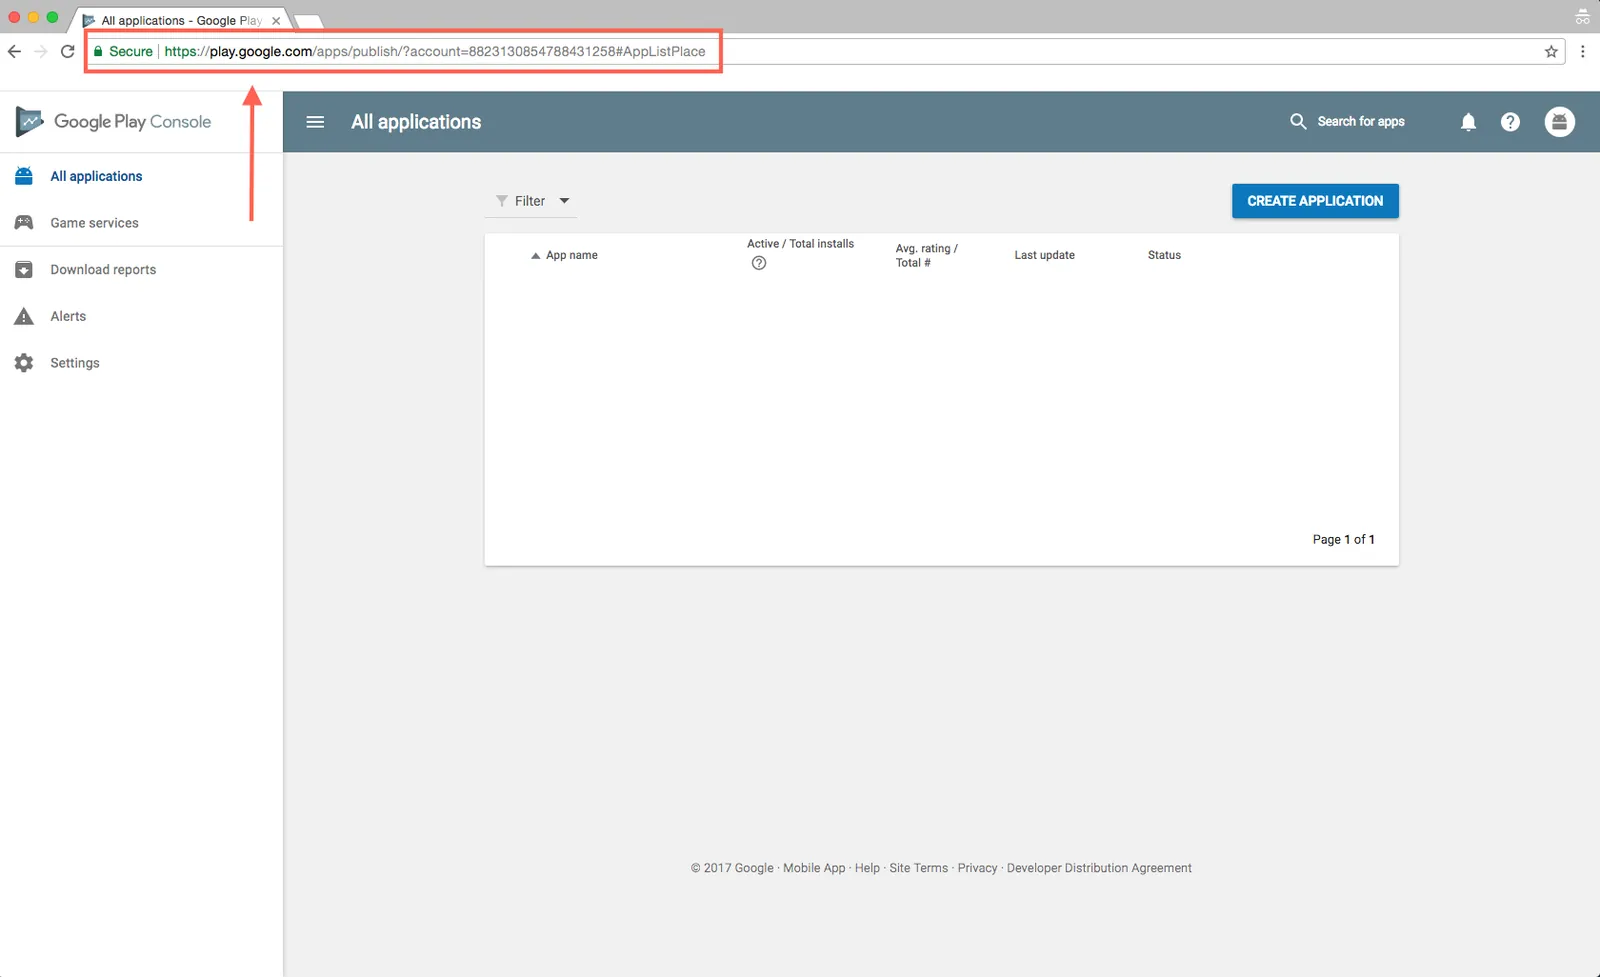
Task: Select the All applications browser tab
Action: [180, 20]
